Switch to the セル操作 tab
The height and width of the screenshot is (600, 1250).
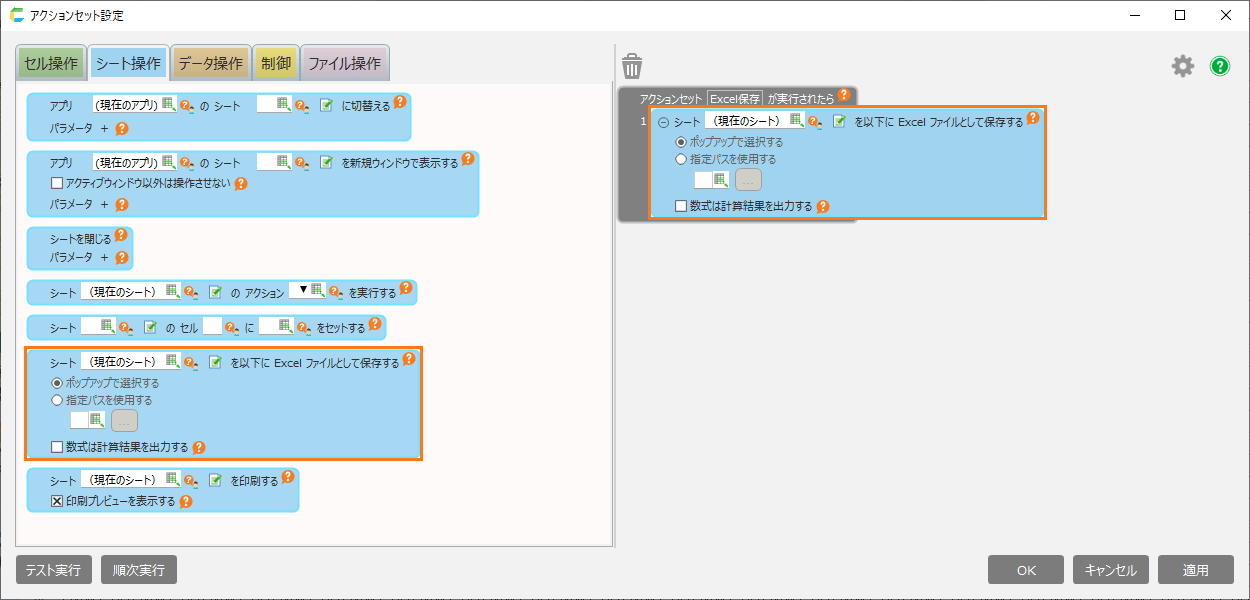tap(50, 63)
